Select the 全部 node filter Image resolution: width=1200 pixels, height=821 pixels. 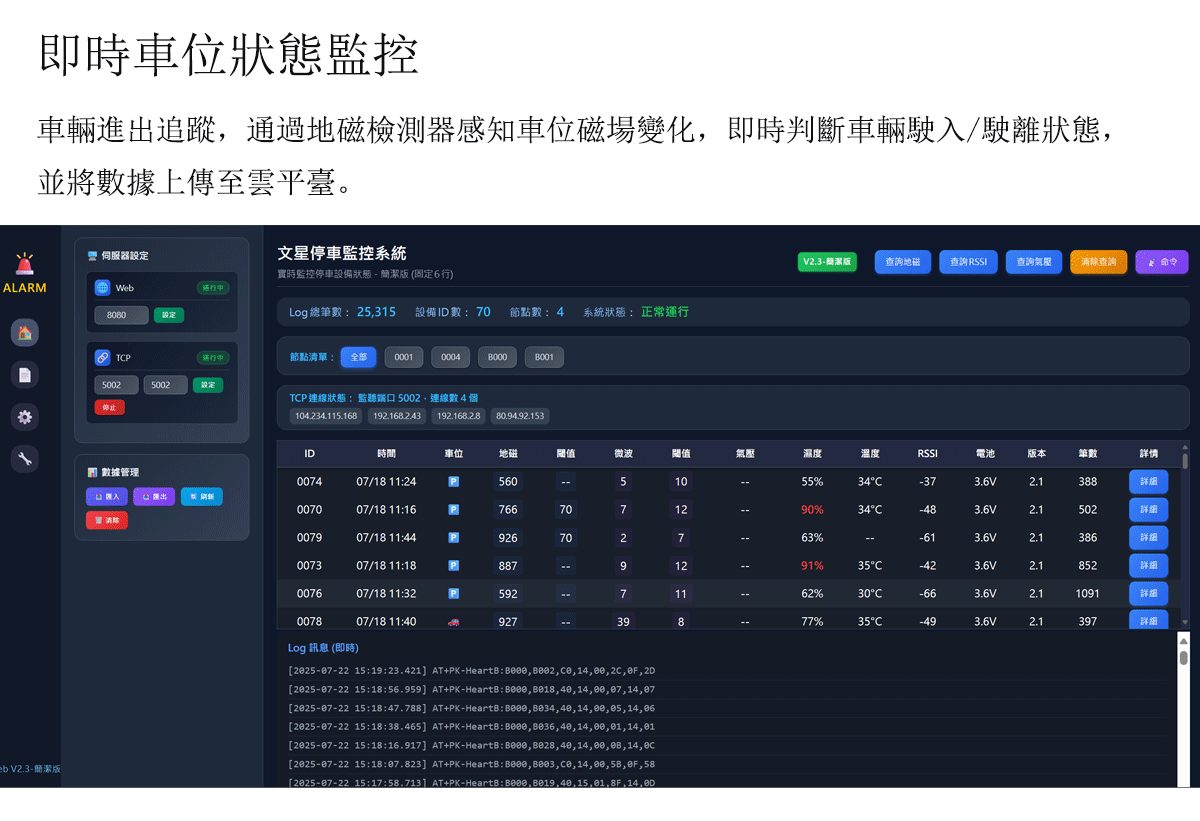point(358,357)
